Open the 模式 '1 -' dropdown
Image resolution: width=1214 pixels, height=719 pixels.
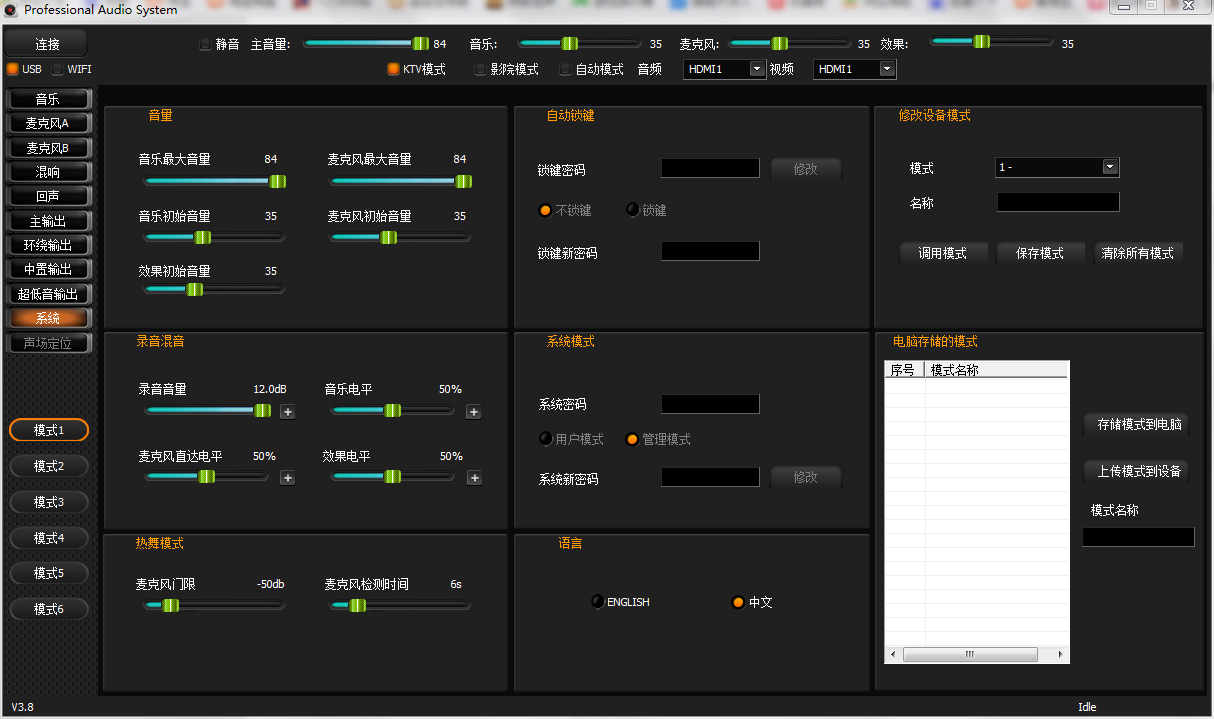(x=1057, y=167)
